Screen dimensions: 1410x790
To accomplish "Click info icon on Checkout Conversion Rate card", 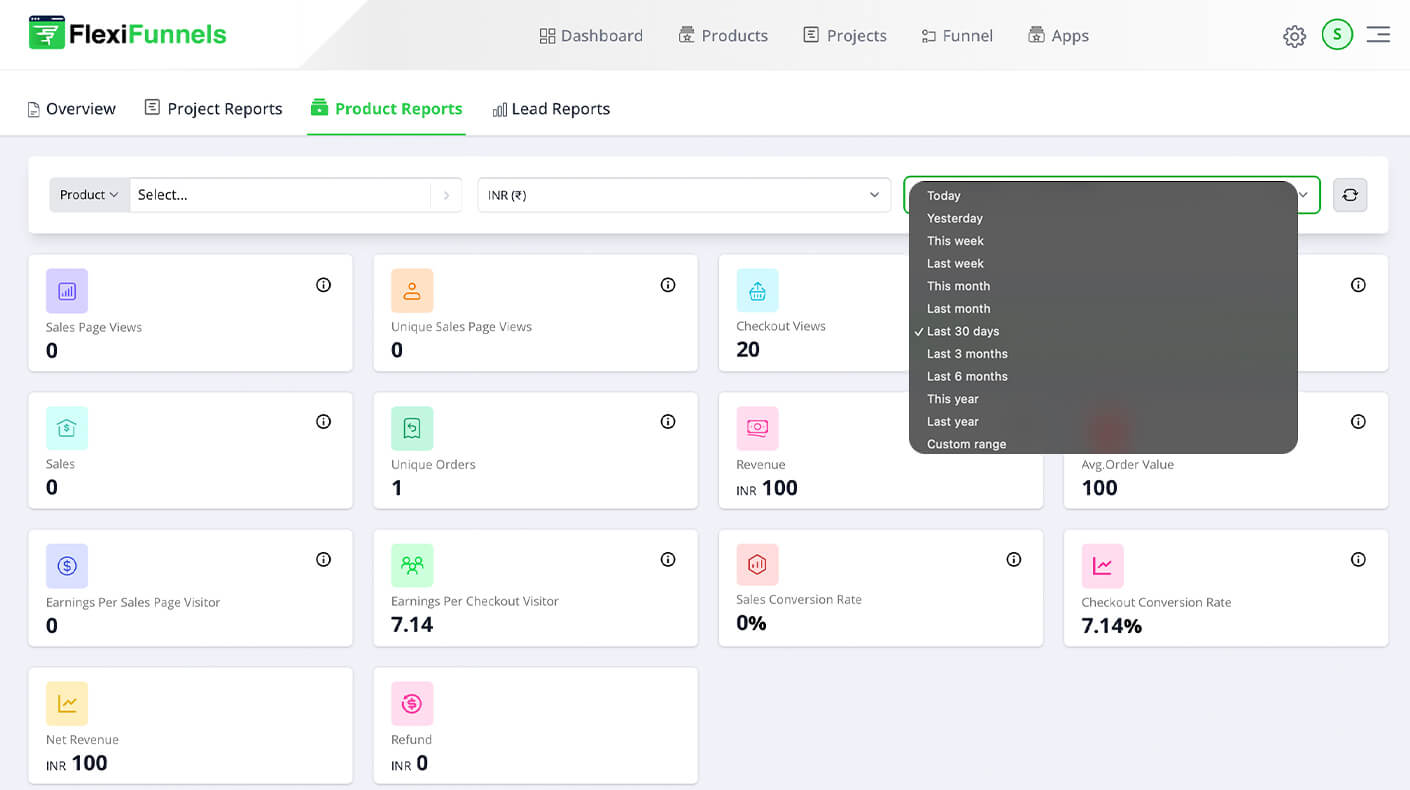I will (x=1358, y=560).
